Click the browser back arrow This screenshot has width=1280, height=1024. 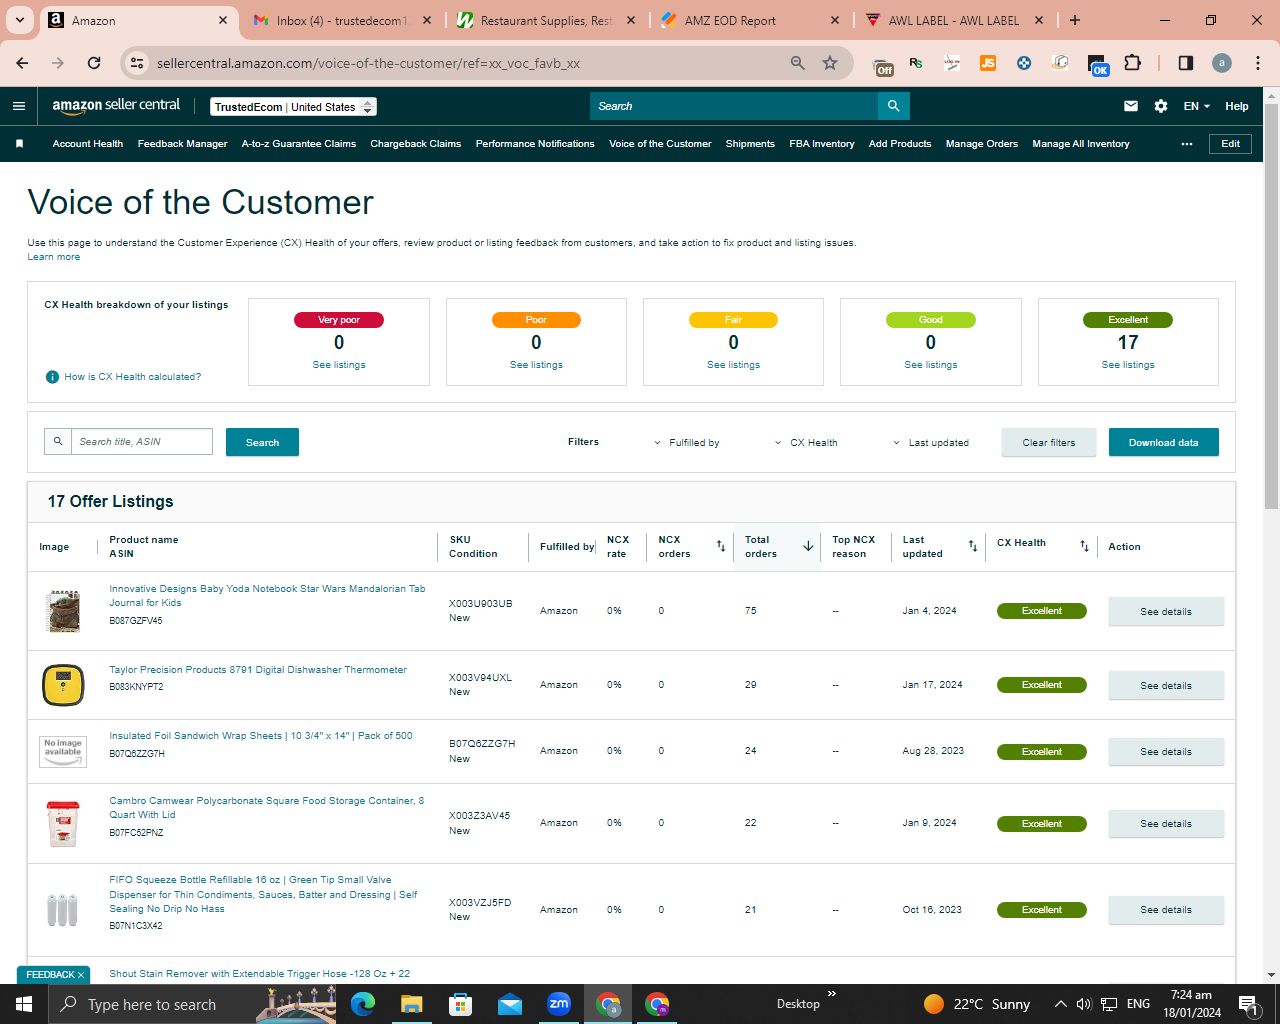tap(22, 63)
